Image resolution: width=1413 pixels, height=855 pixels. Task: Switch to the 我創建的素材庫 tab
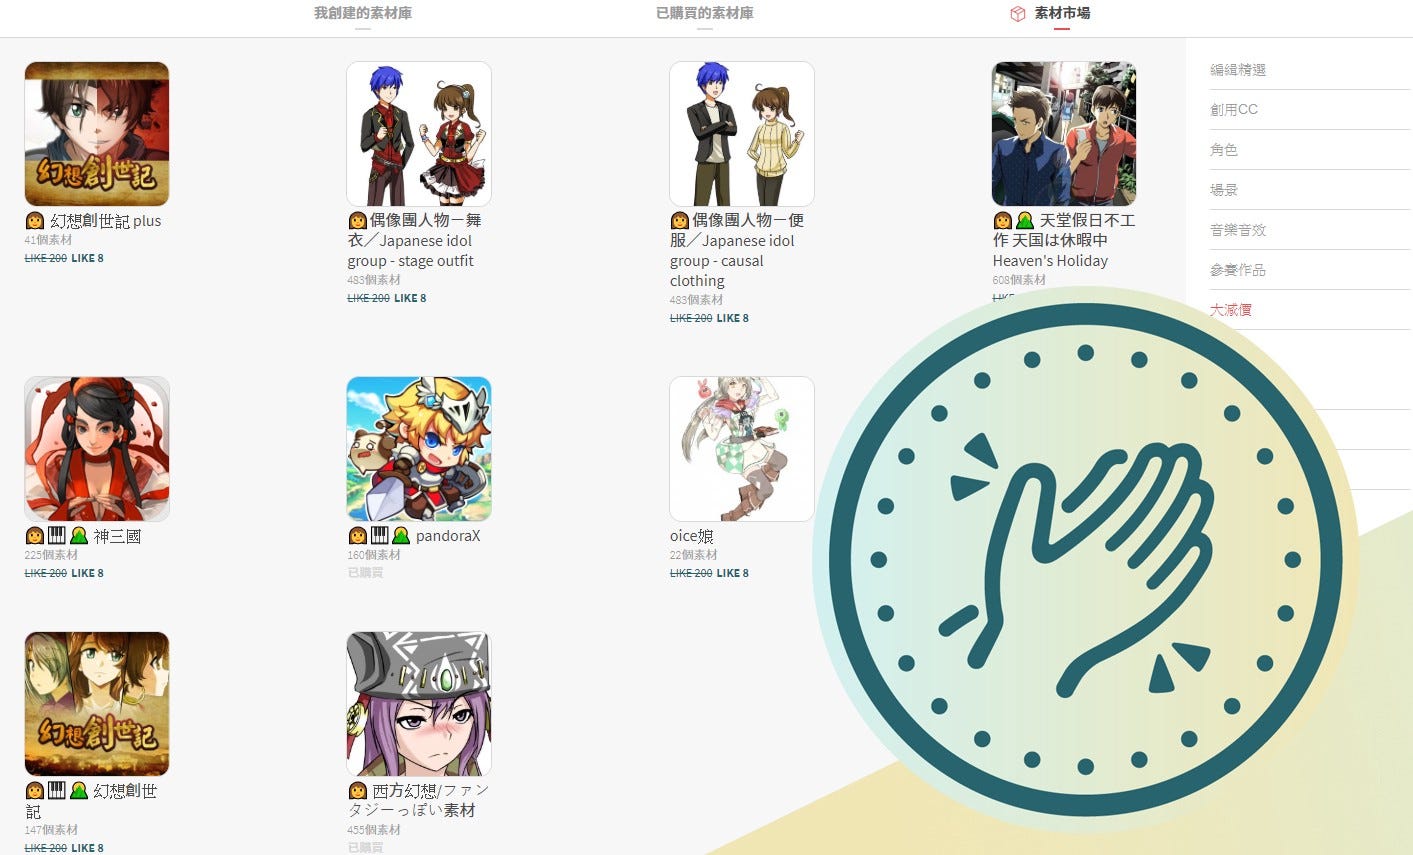tap(363, 13)
